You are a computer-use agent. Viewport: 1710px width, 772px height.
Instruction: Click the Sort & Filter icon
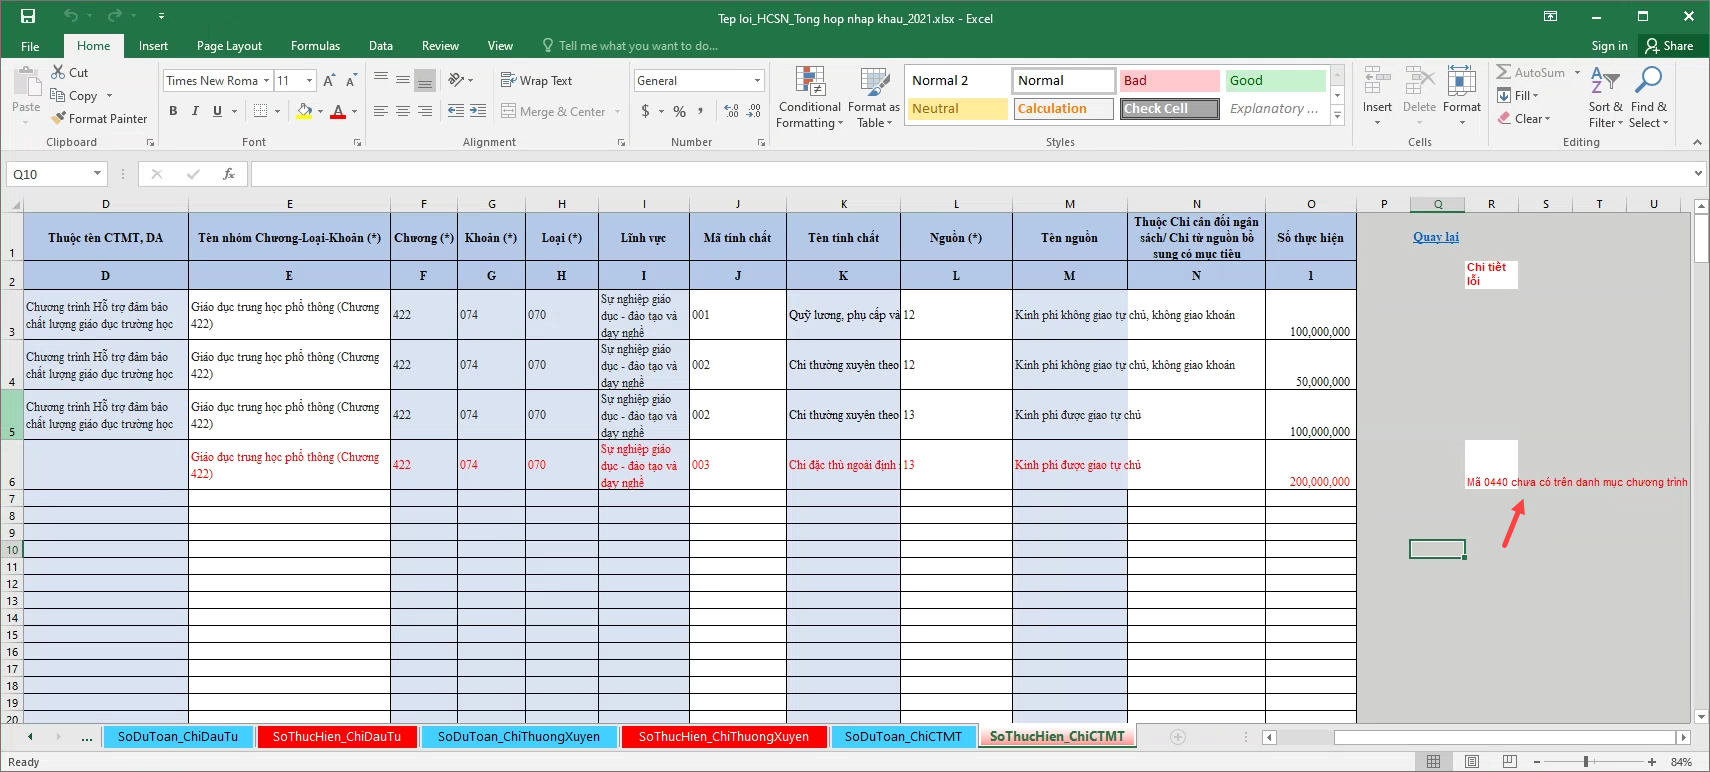[1605, 82]
